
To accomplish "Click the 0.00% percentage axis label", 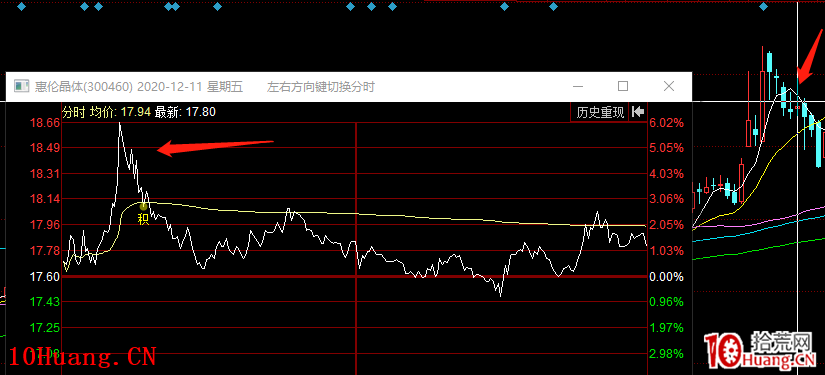I will pos(667,277).
